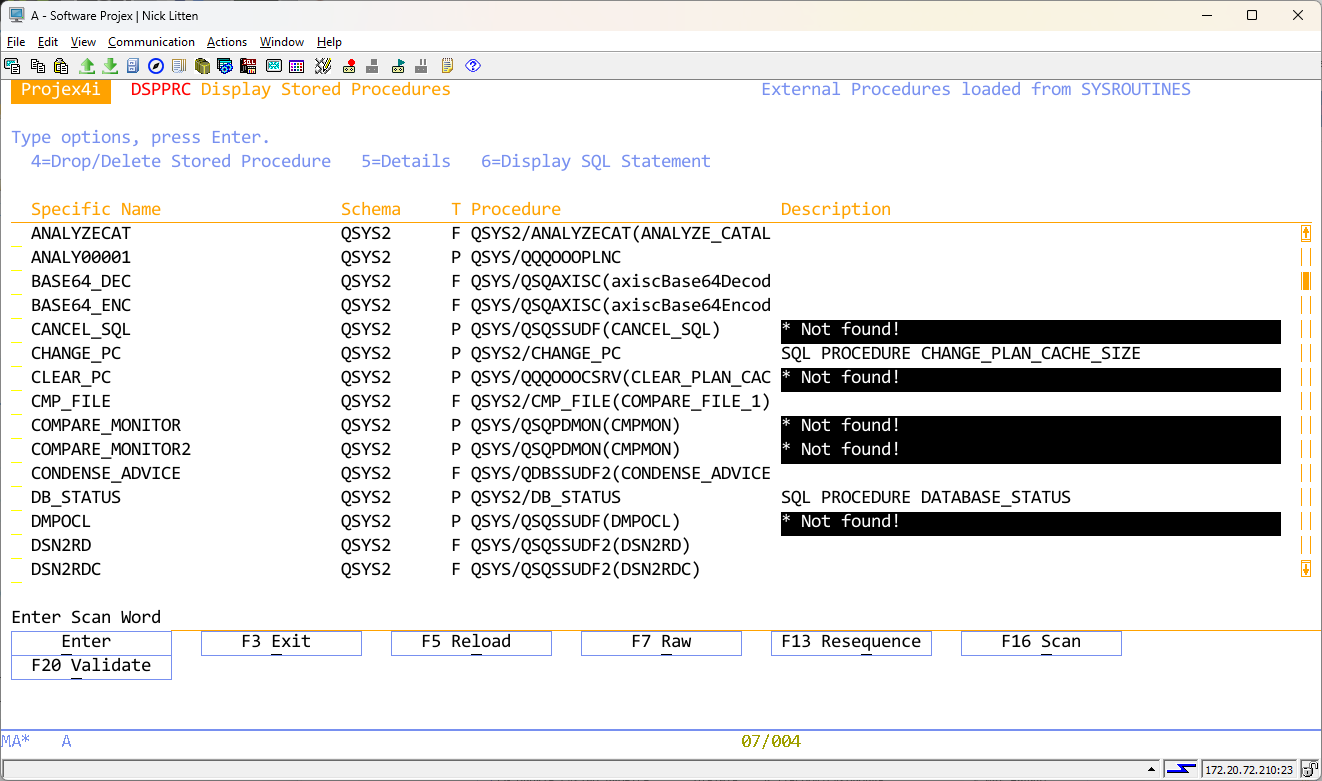The image size is (1322, 781).
Task: Click the QSYS/QQQOOOPLNC procedure text
Action: pos(546,257)
